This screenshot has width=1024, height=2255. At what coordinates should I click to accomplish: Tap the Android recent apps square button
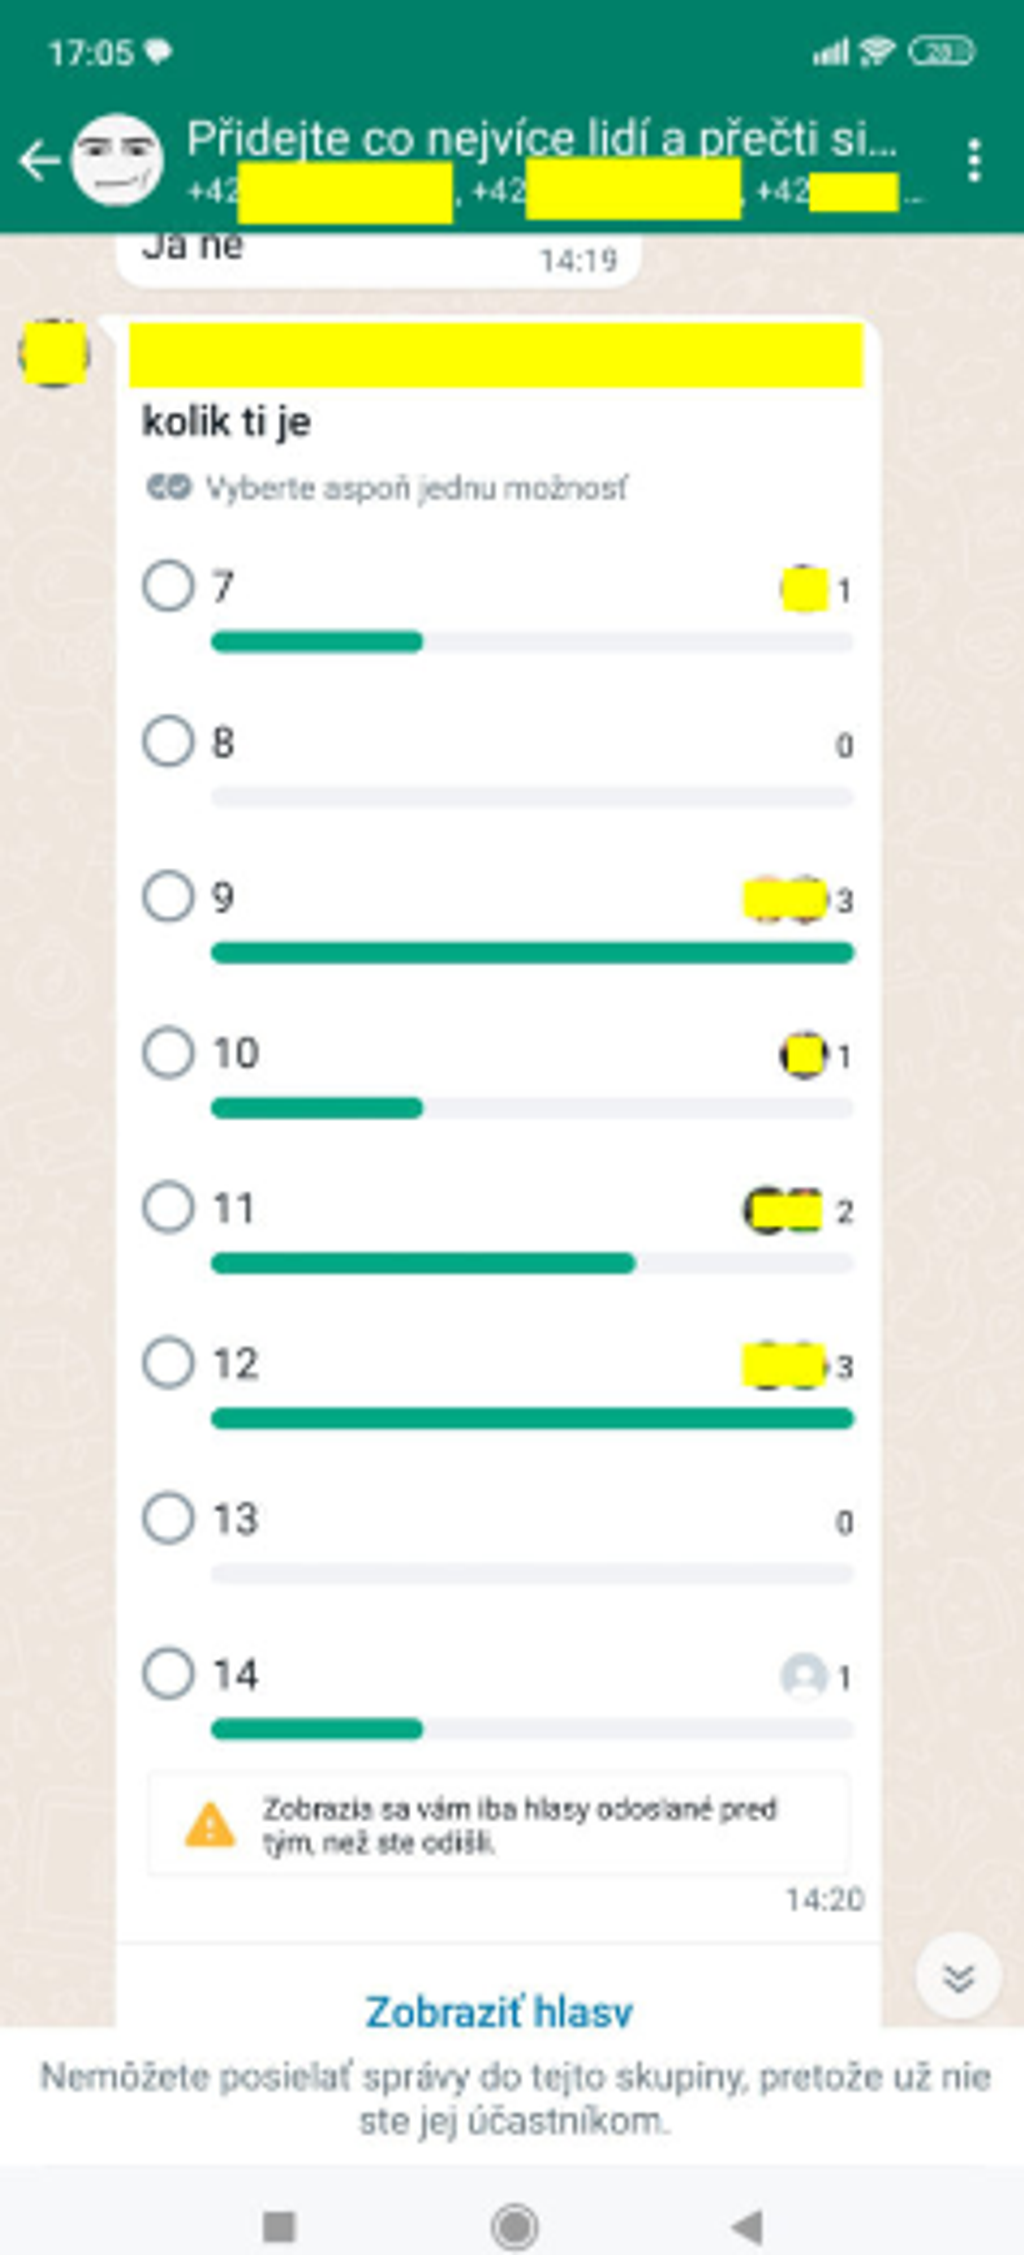click(x=279, y=2226)
